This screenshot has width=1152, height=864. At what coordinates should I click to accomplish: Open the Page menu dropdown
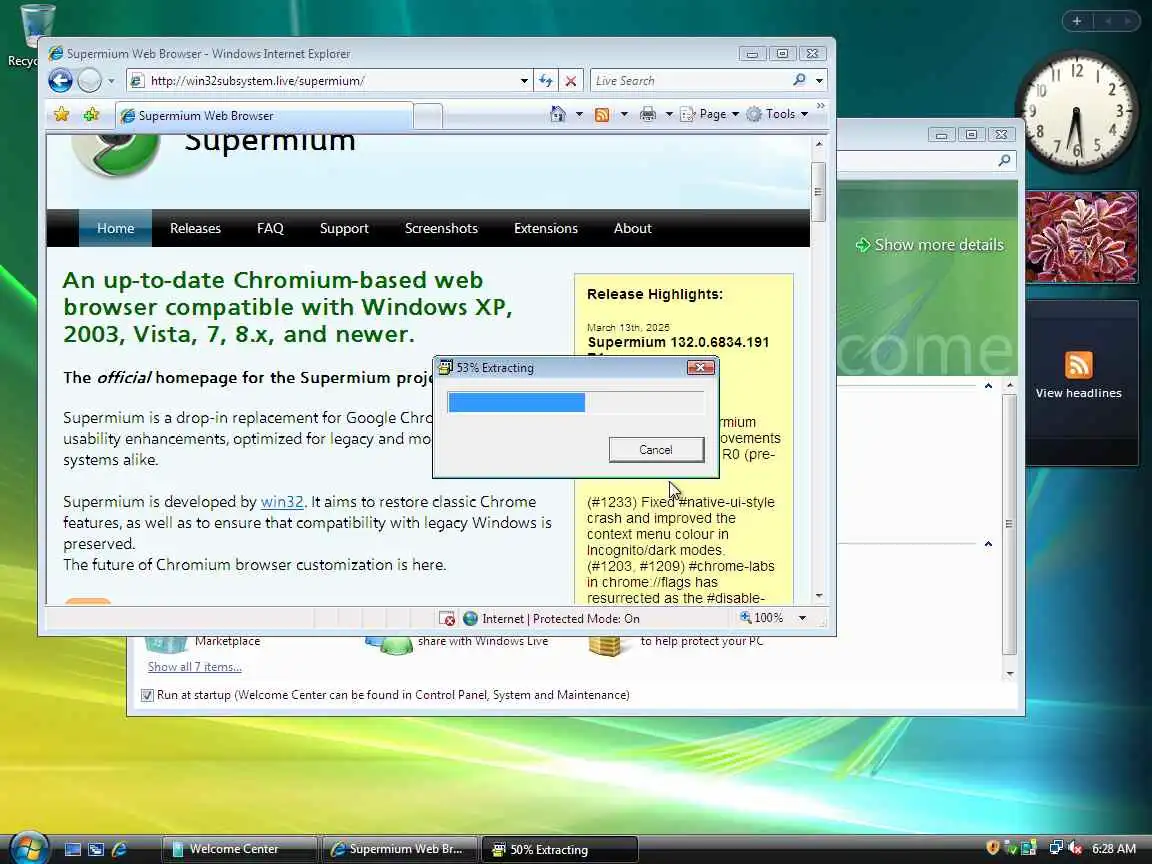tap(710, 114)
